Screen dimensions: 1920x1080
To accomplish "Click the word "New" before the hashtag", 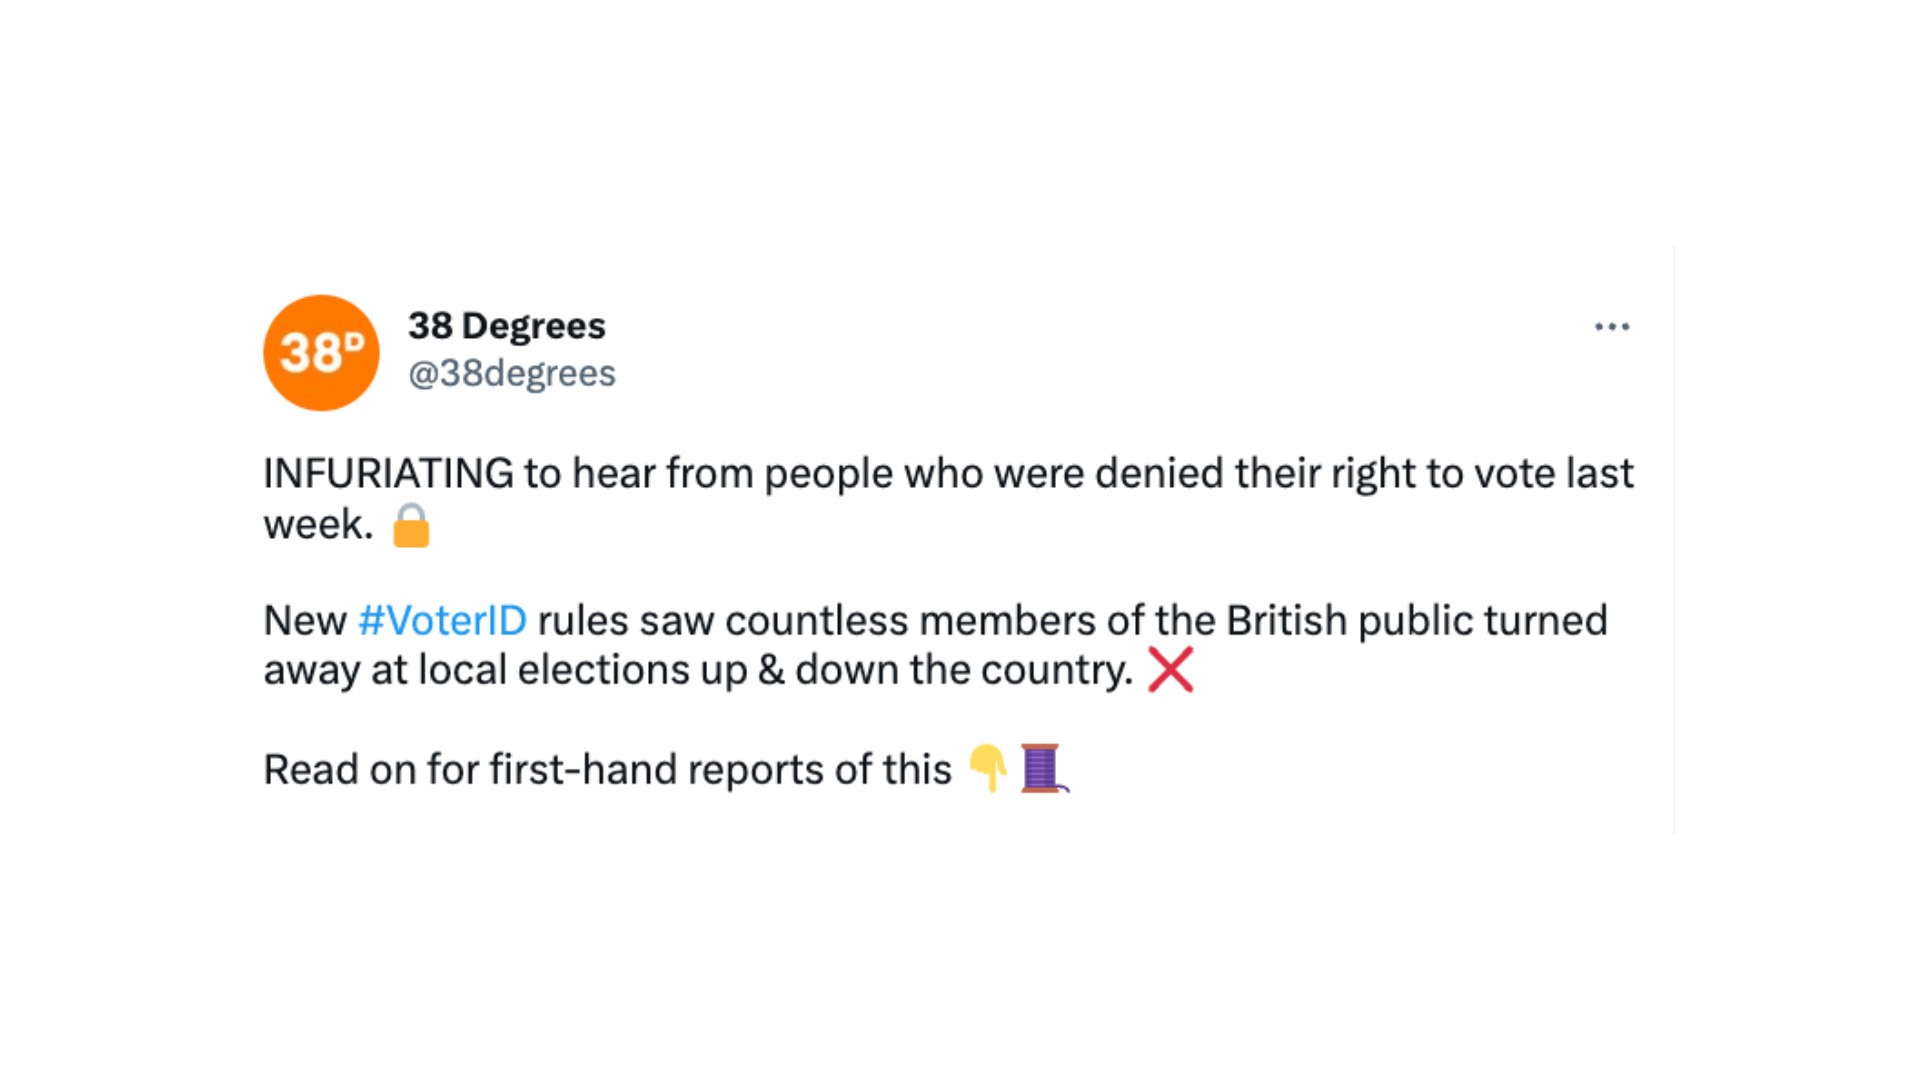I will (304, 621).
